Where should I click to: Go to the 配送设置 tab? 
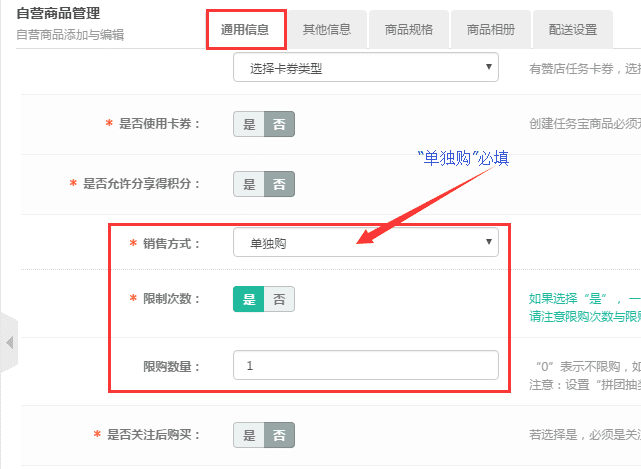point(573,29)
